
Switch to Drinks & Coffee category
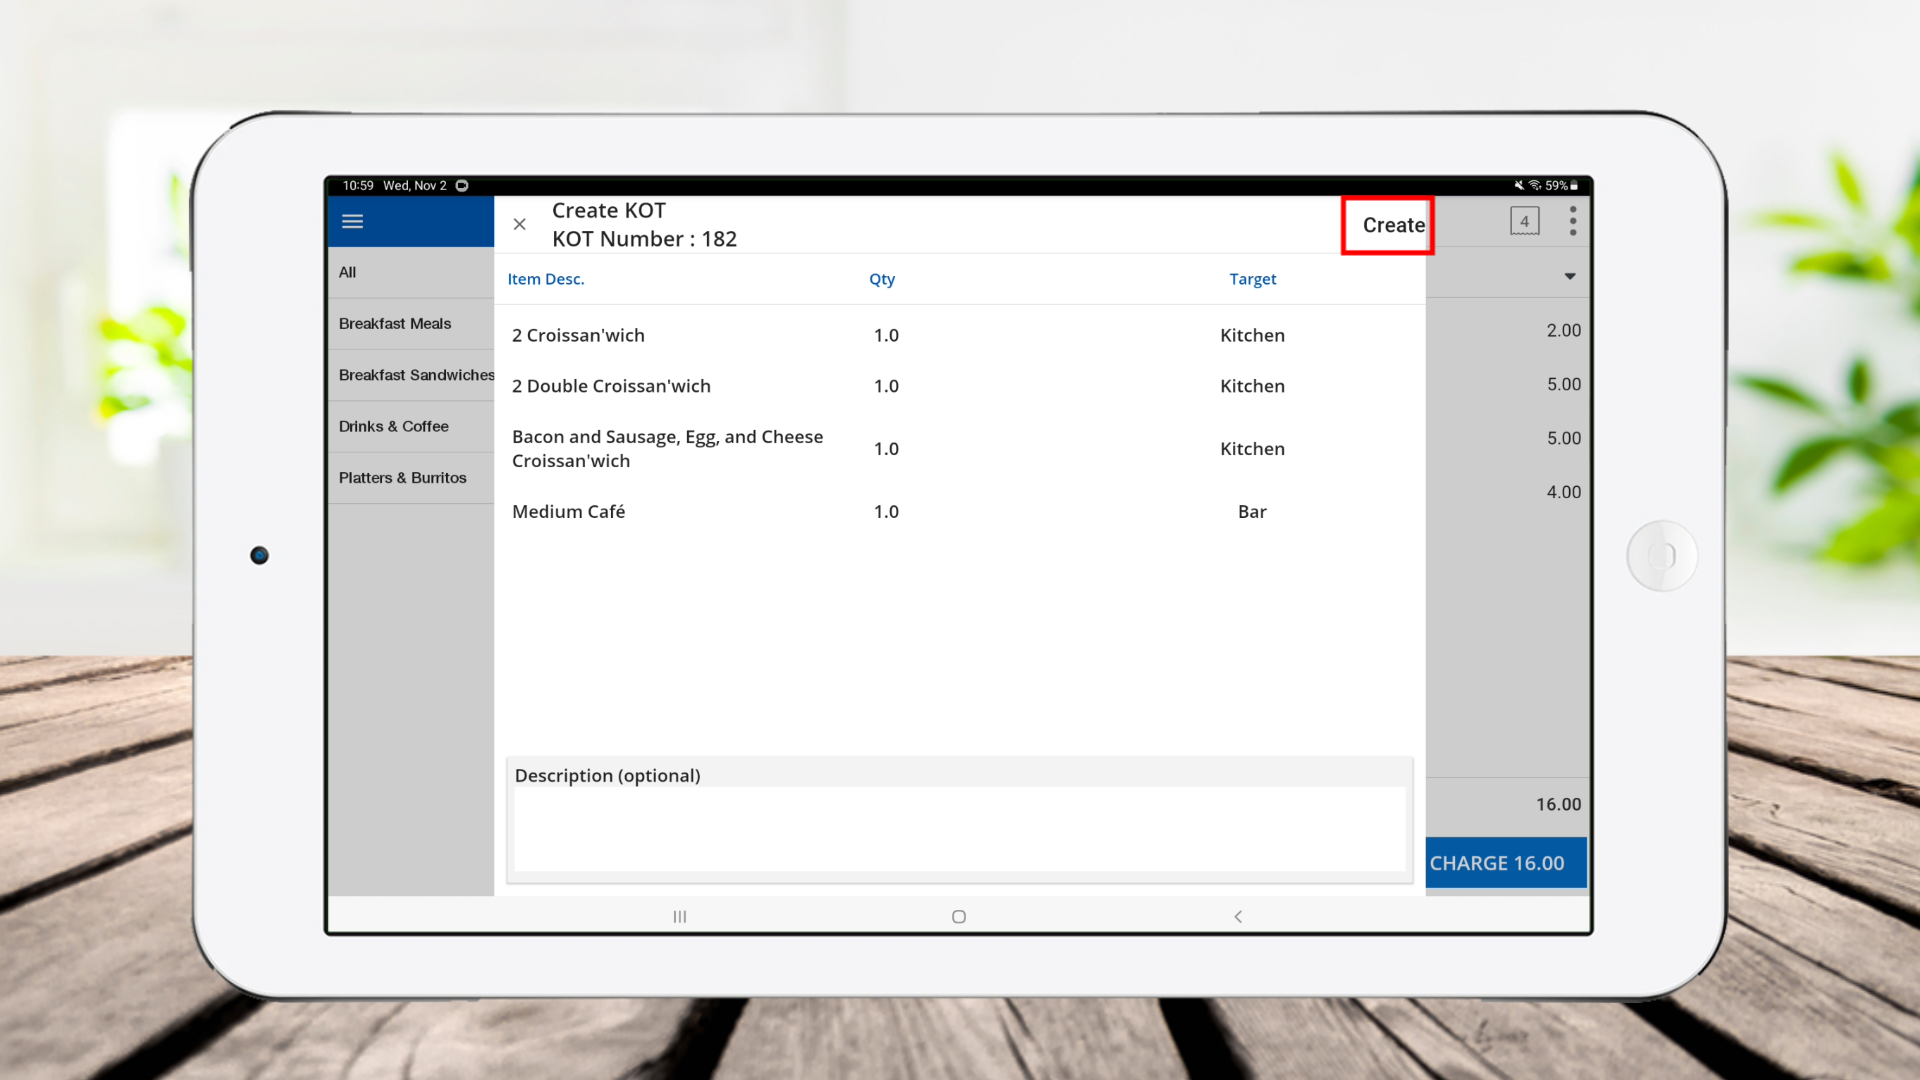(x=394, y=426)
